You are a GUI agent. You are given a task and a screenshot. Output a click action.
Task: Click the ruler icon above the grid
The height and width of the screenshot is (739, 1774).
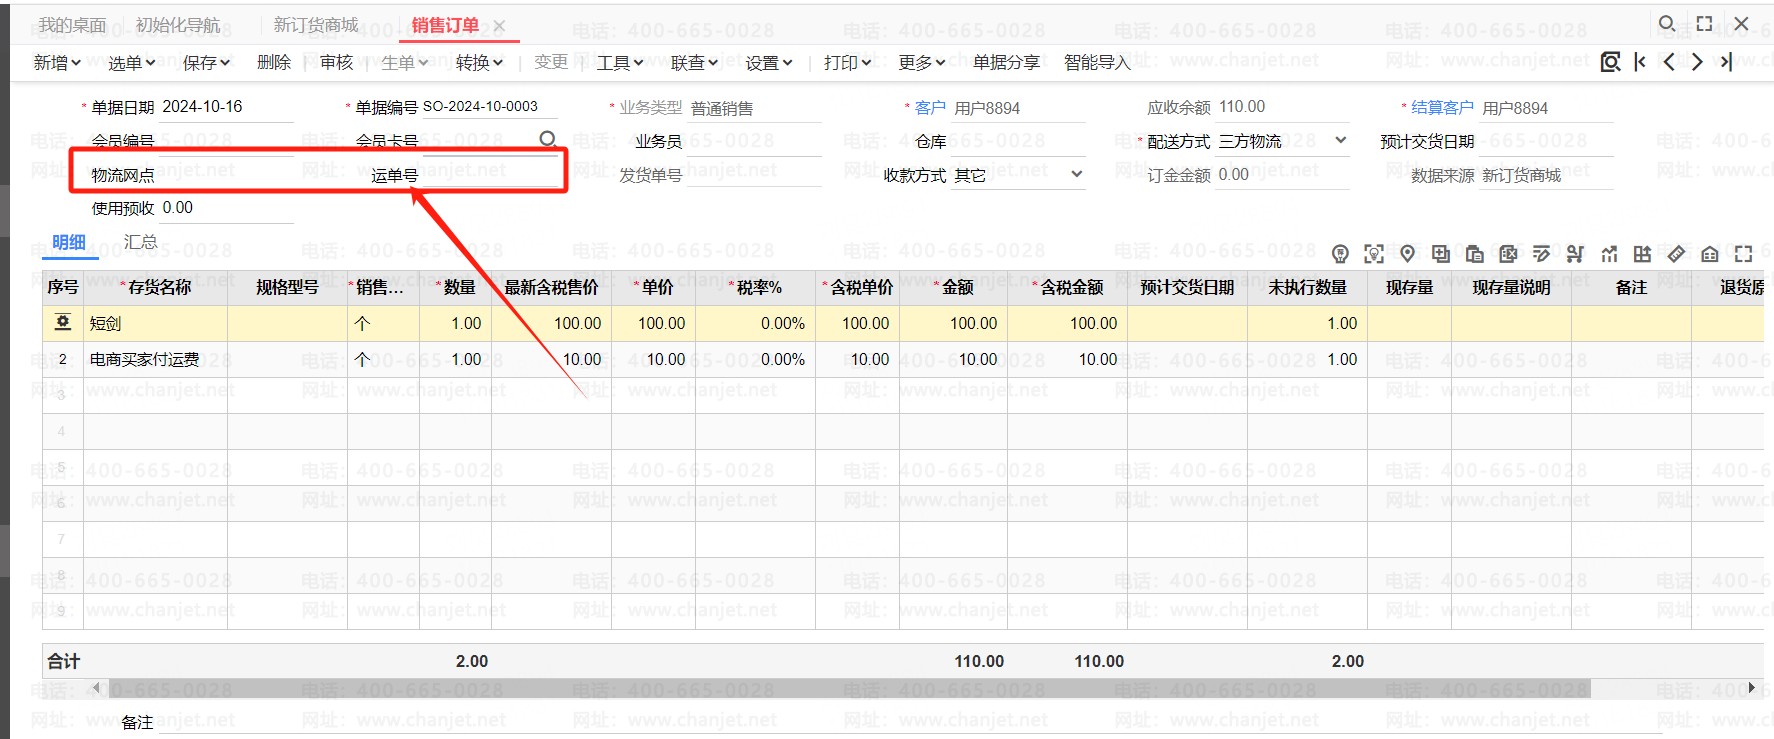coord(1676,254)
